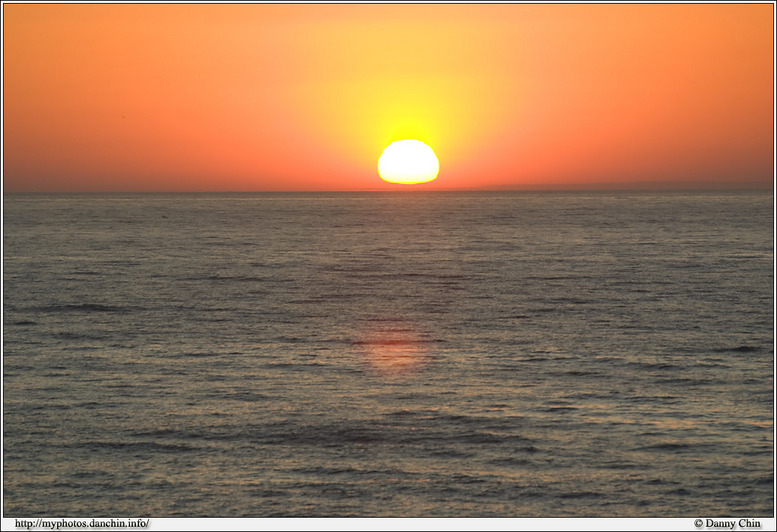
Task: Click the word "Chin" in the photo credit
Action: pyautogui.click(x=748, y=524)
